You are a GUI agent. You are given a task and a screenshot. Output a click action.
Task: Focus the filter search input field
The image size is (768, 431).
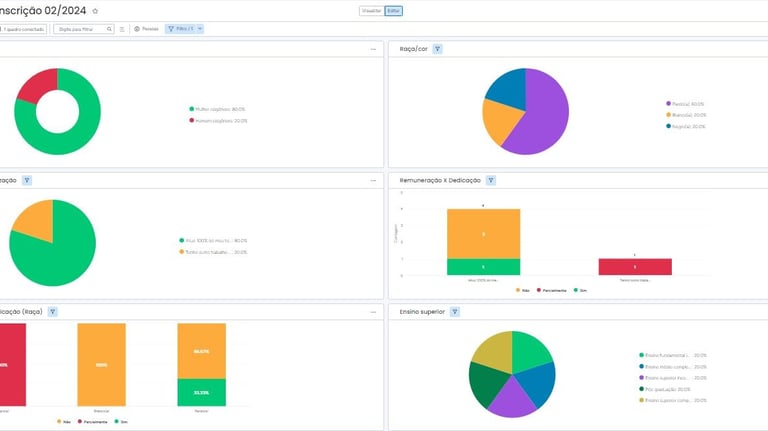point(81,29)
